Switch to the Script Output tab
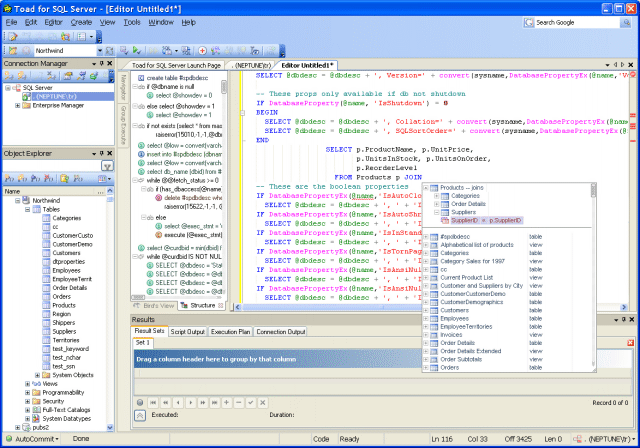 [x=188, y=332]
